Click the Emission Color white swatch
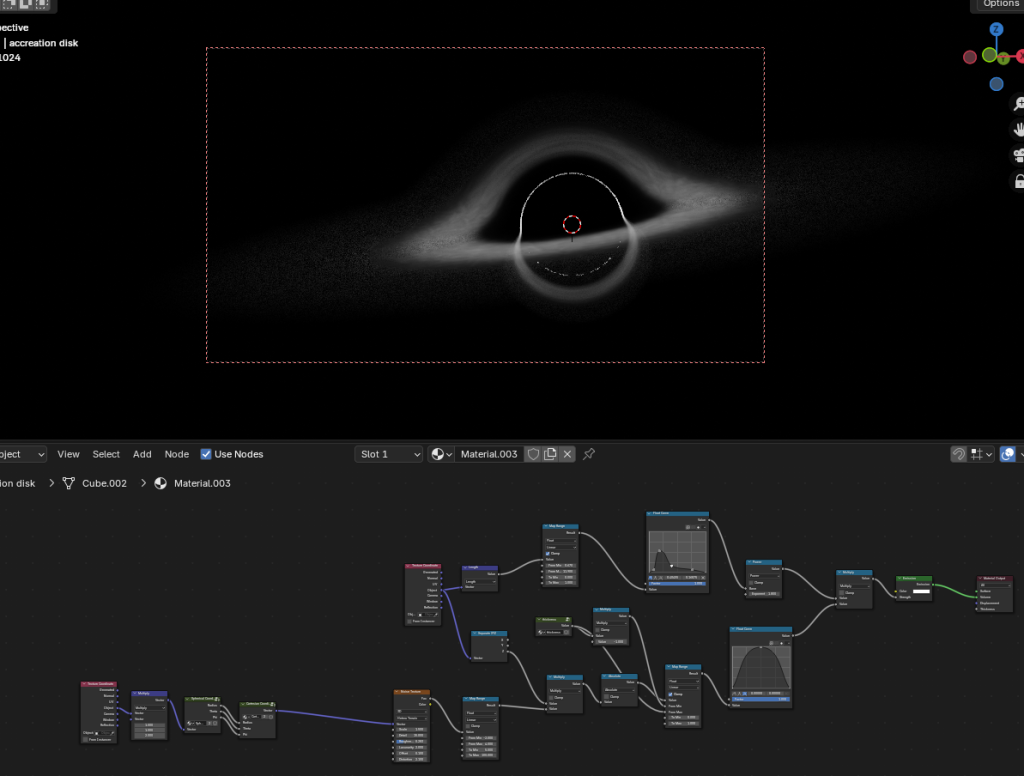1024x776 pixels. point(921,591)
